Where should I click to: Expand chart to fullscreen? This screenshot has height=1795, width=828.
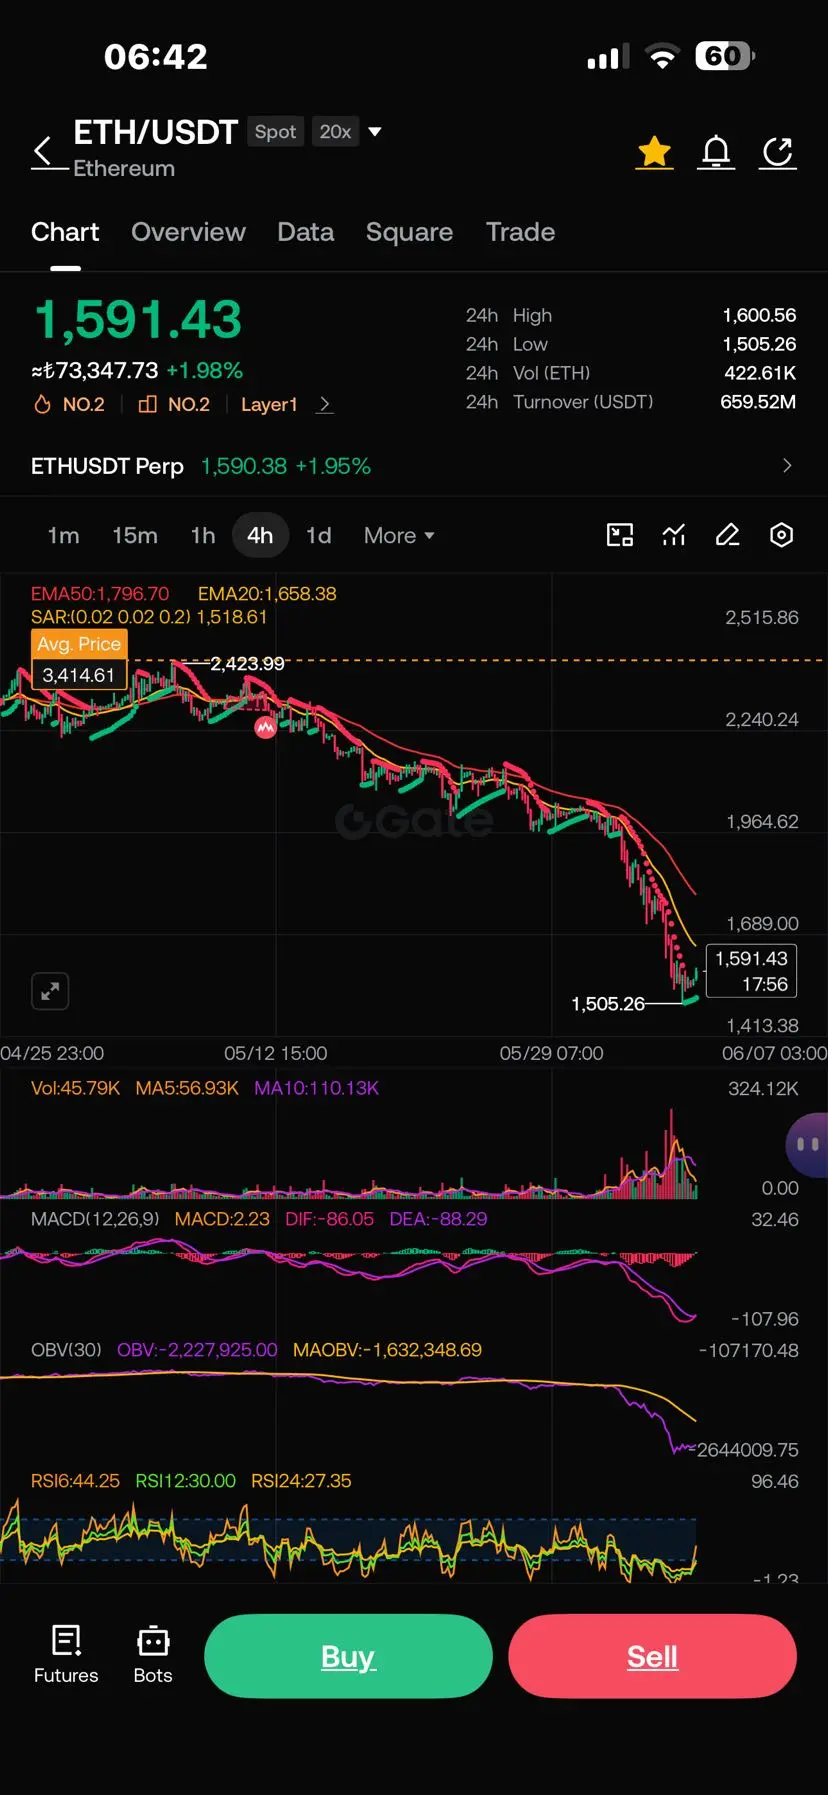[x=50, y=991]
